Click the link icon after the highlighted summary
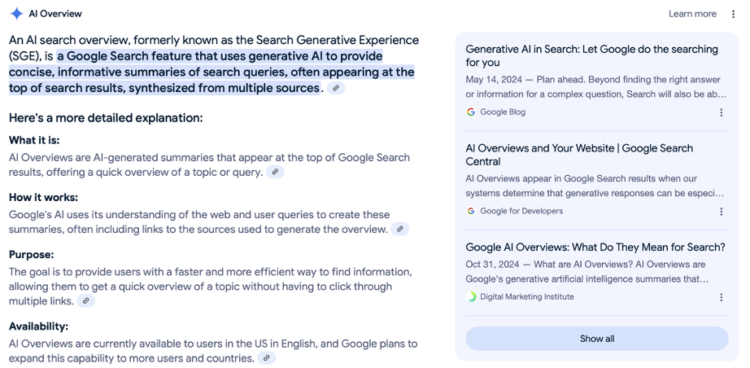 point(336,89)
